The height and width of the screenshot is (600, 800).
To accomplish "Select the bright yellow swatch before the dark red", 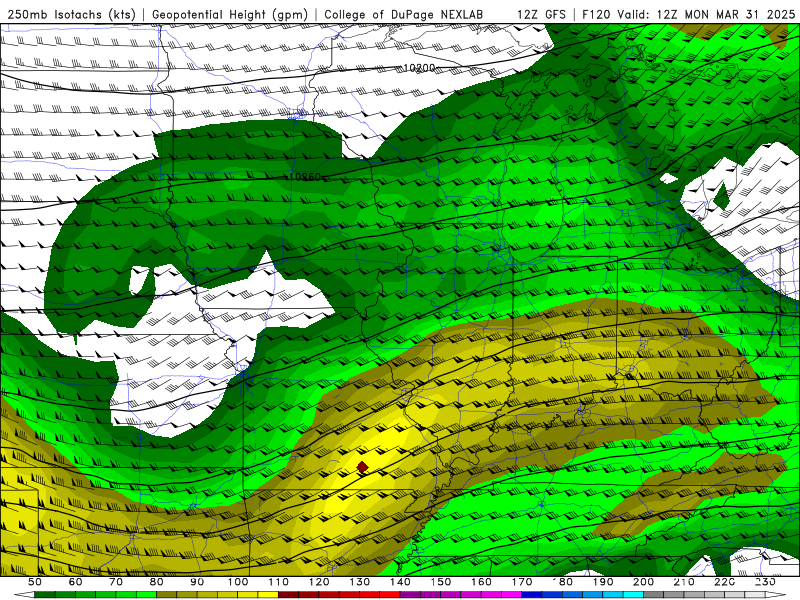I will [x=268, y=594].
